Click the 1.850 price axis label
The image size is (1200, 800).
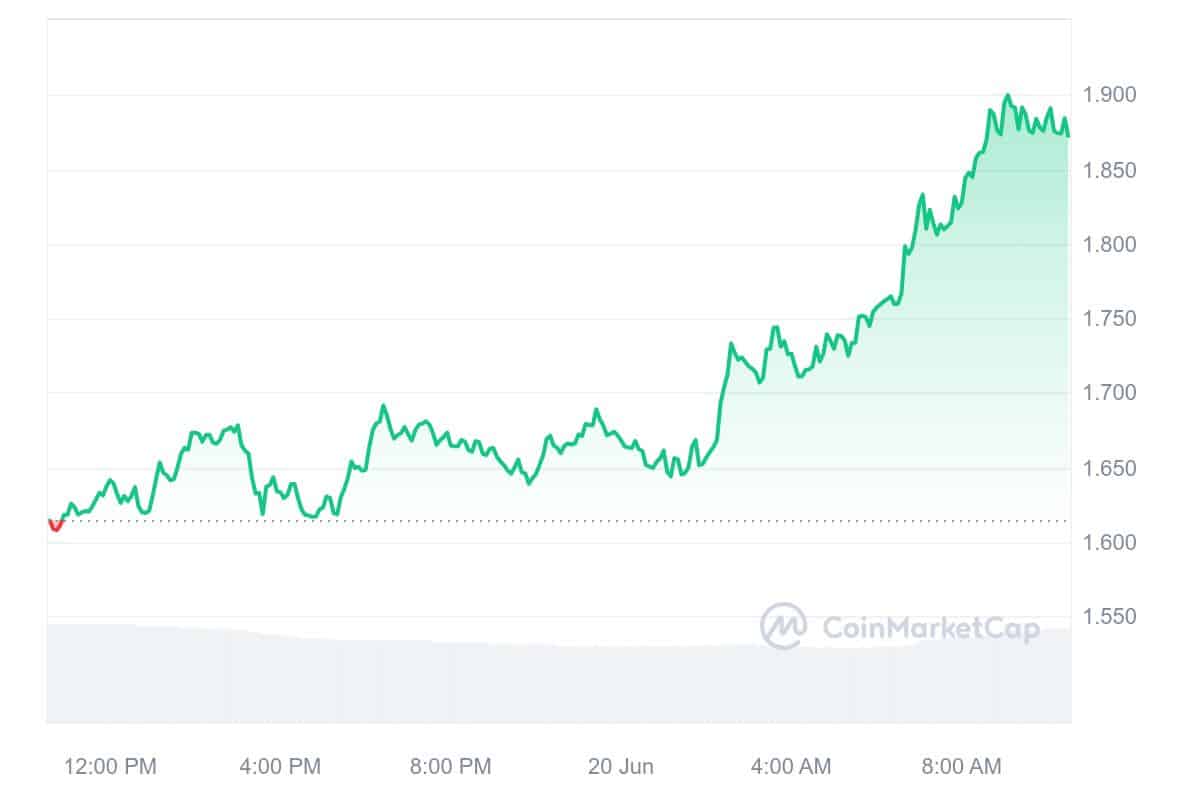[1112, 171]
